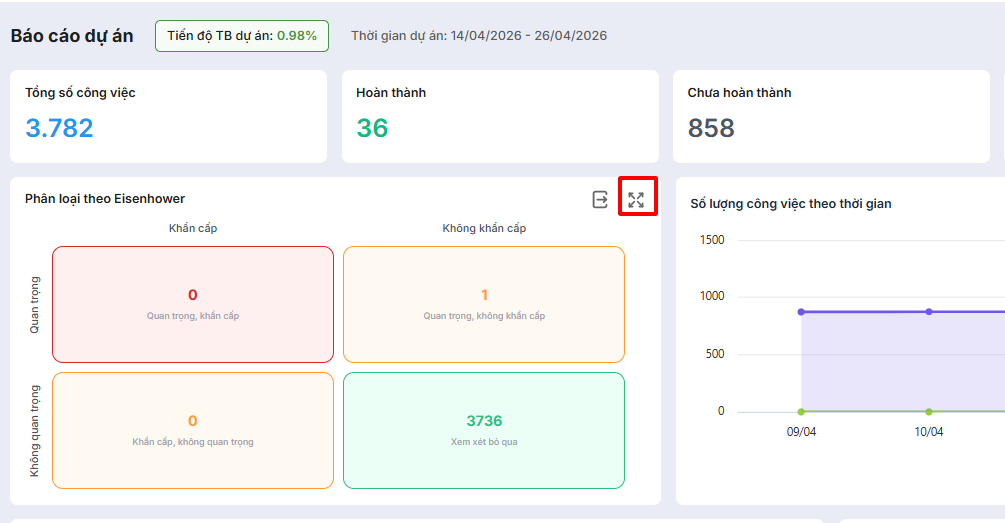Select the urgent, not important quadrant
This screenshot has width=1005, height=523.
tap(193, 430)
